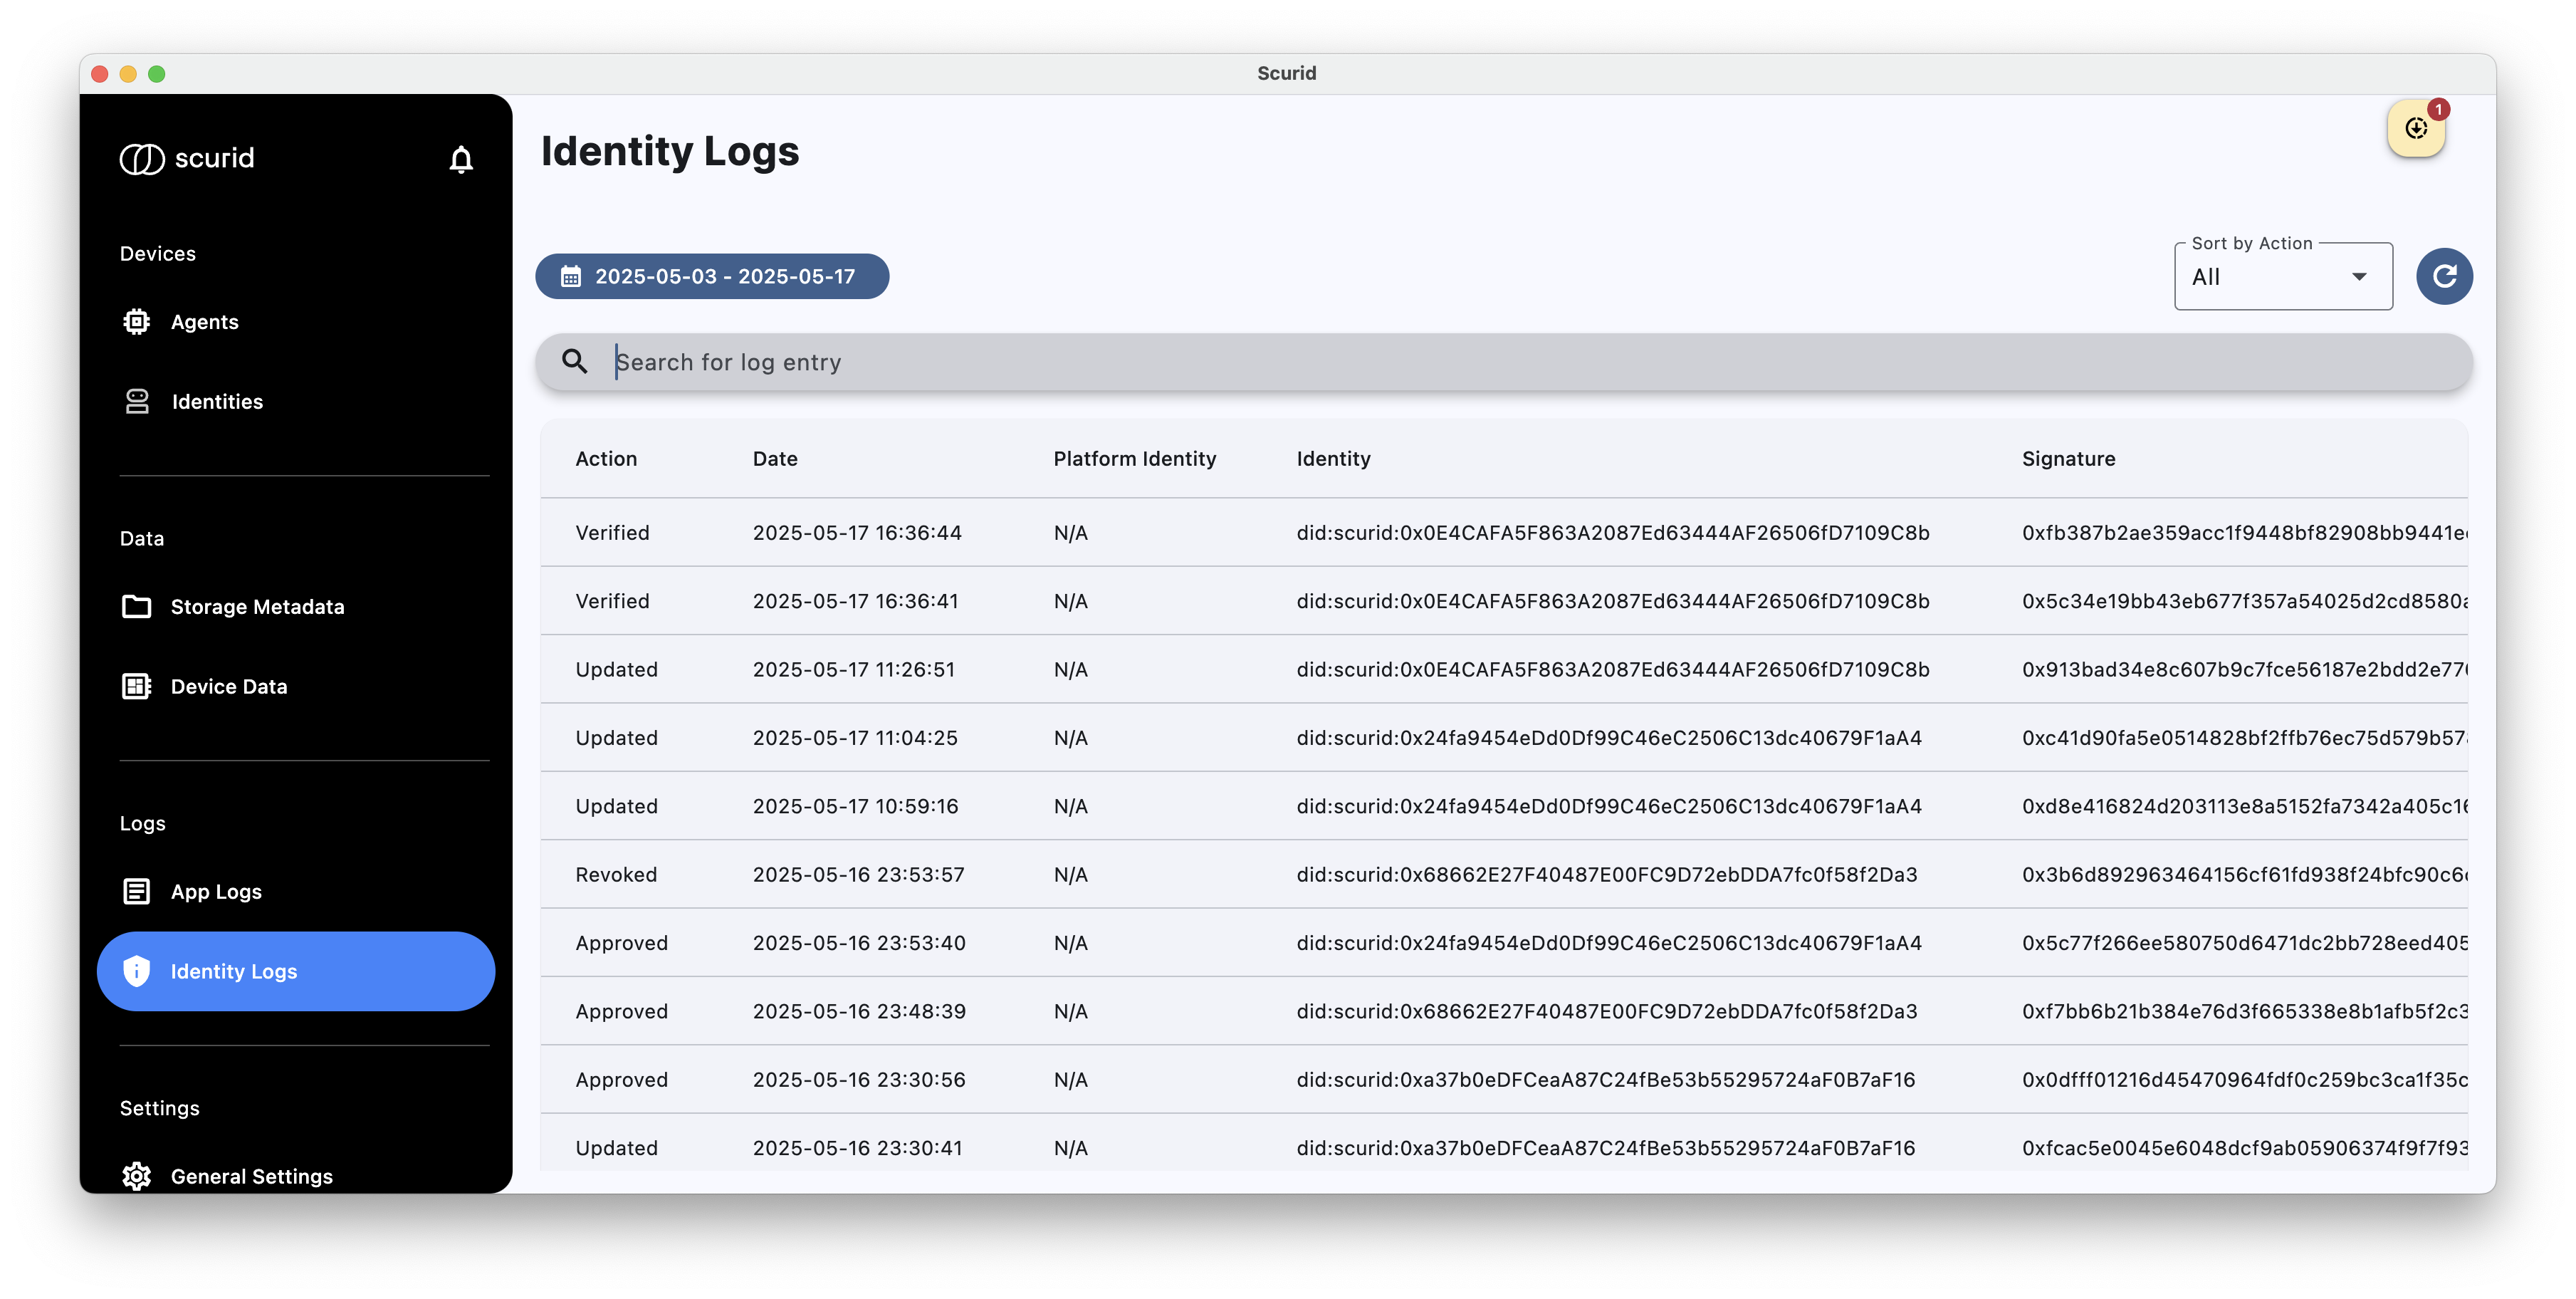Click signature starting 0x5c77f266ee58
Image resolution: width=2576 pixels, height=1299 pixels.
pos(2244,942)
